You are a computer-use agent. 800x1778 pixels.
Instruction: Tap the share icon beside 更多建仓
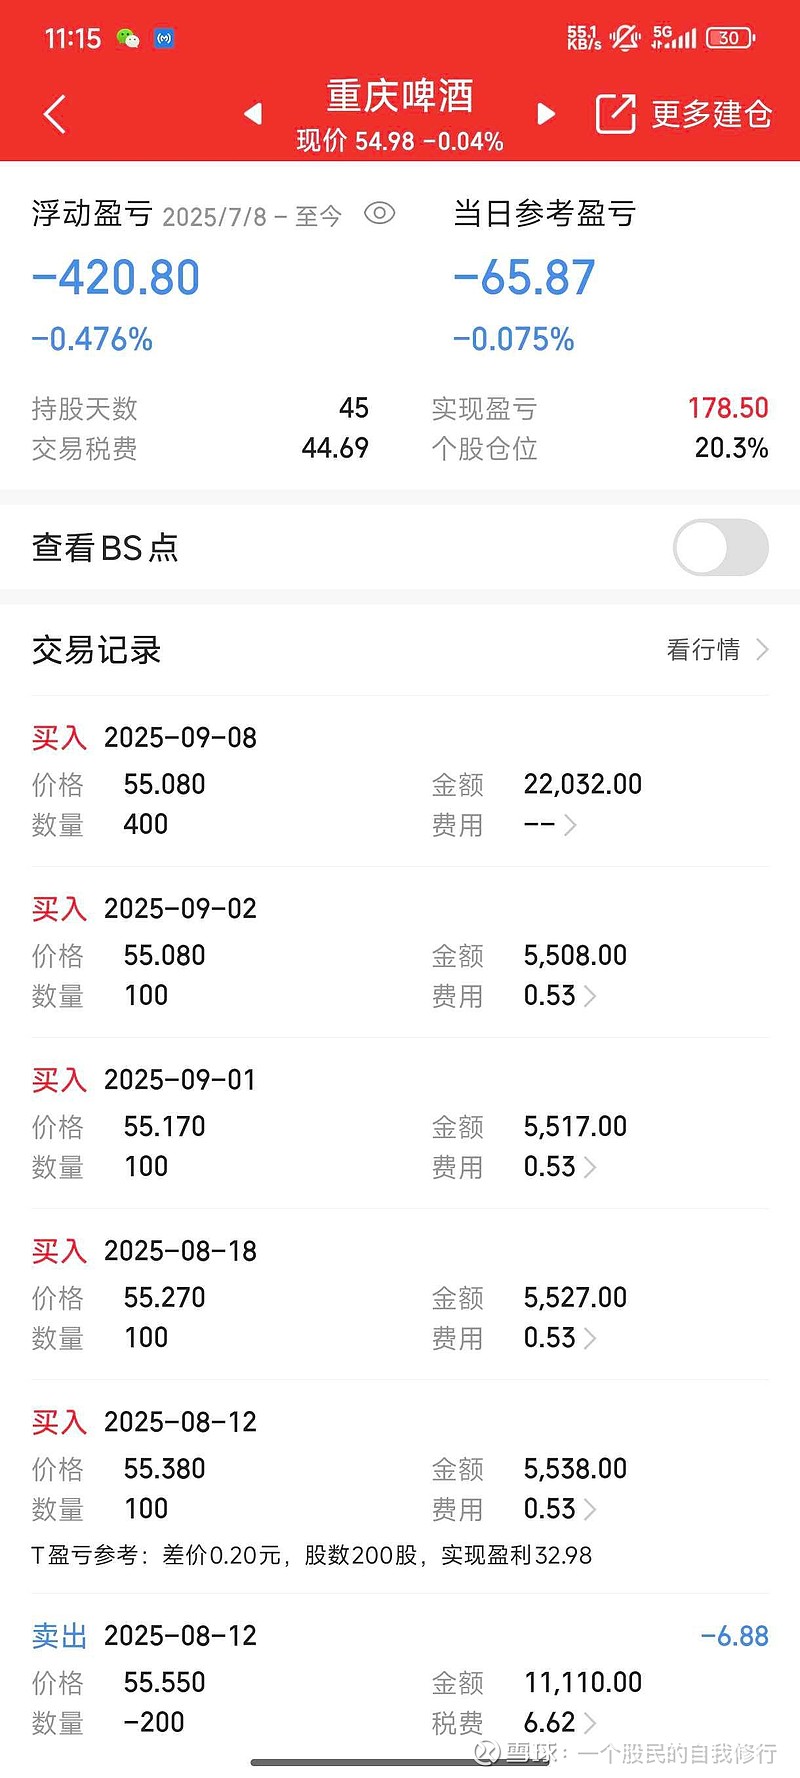pos(615,114)
